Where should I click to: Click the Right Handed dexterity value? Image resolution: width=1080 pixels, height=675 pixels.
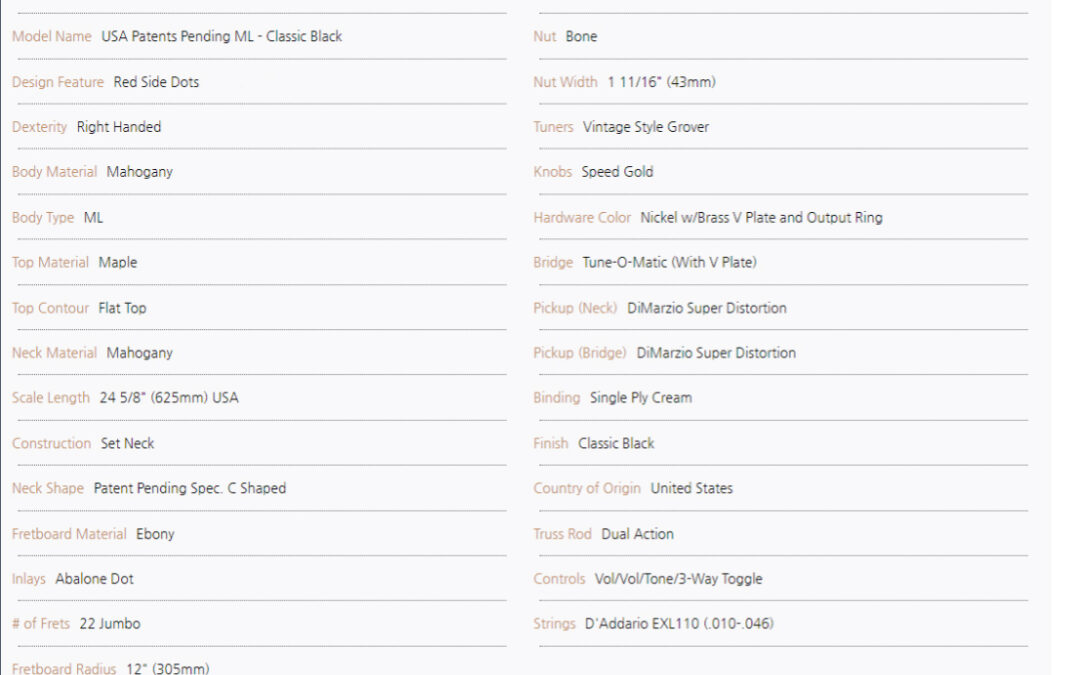pyautogui.click(x=118, y=127)
